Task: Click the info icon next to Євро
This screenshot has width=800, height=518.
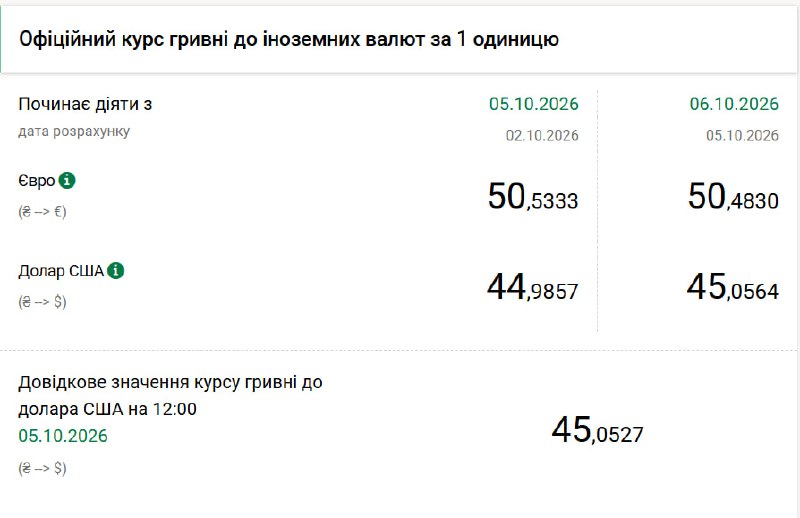Action: 67,181
